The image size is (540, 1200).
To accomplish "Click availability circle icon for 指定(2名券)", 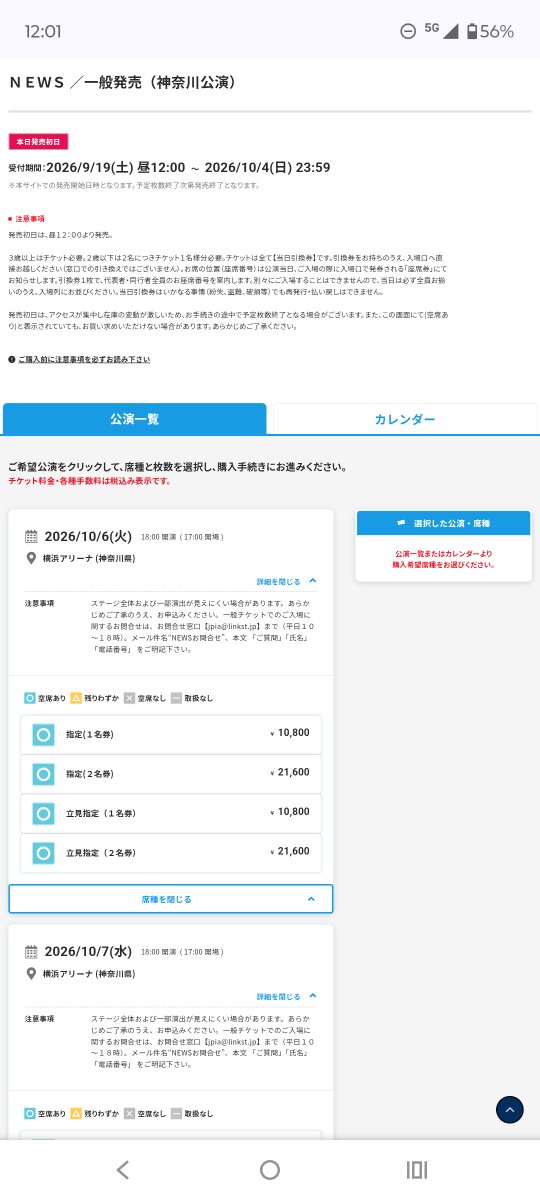I will coord(43,774).
